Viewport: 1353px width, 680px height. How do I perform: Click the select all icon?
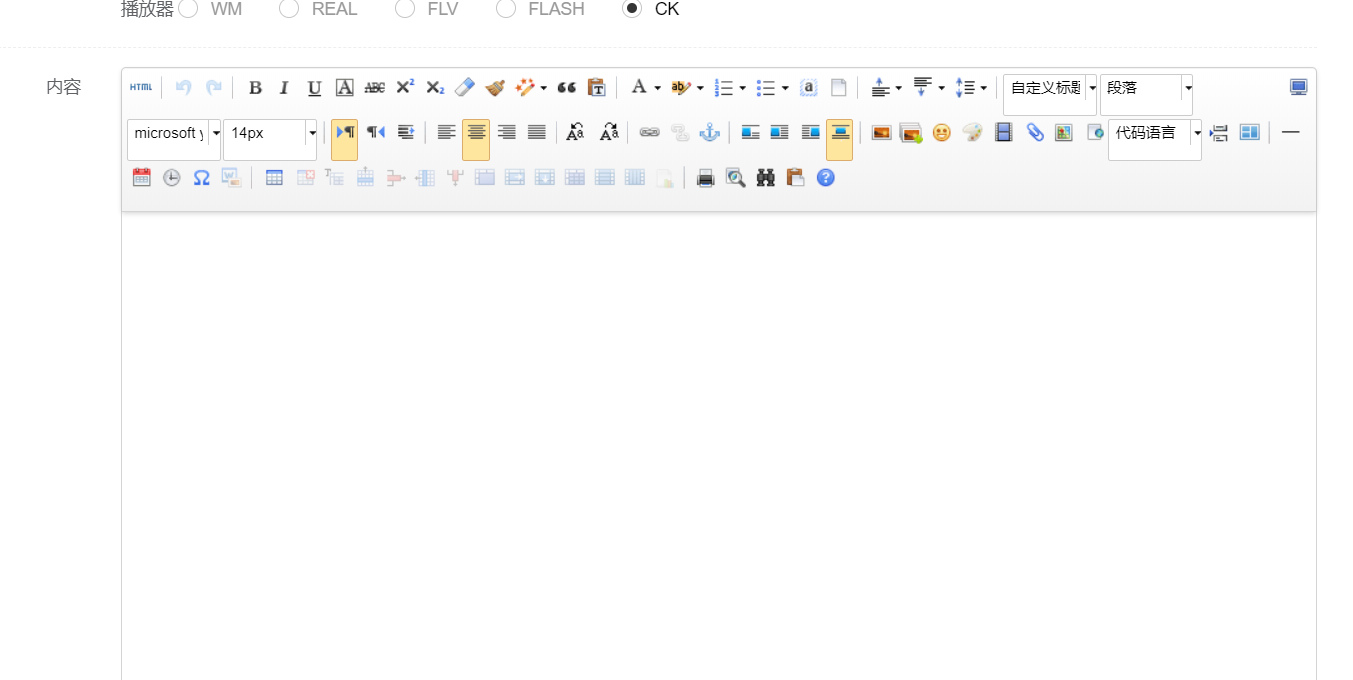pyautogui.click(x=808, y=88)
